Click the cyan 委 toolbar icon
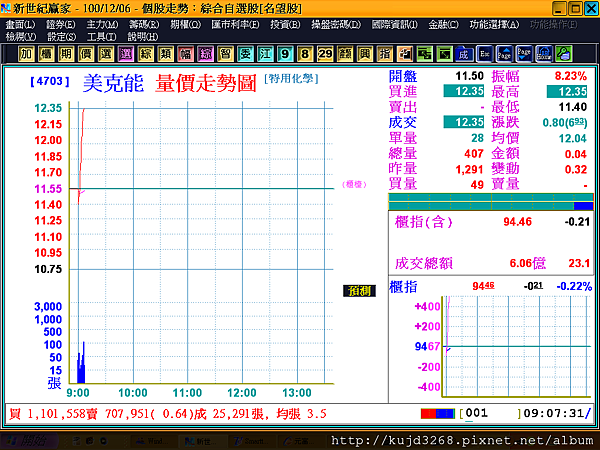Image resolution: width=600 pixels, height=450 pixels. (245, 54)
